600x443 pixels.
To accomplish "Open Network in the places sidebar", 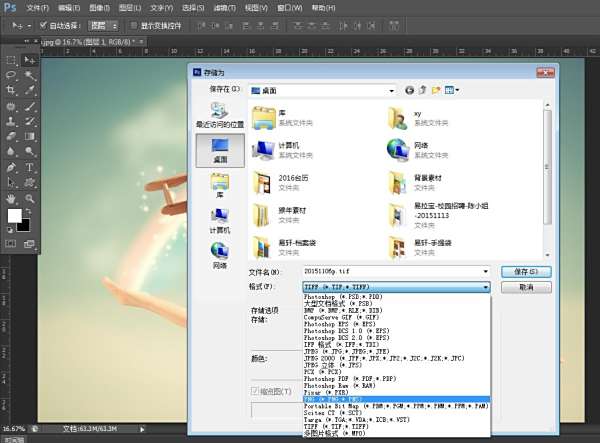I will (x=220, y=256).
